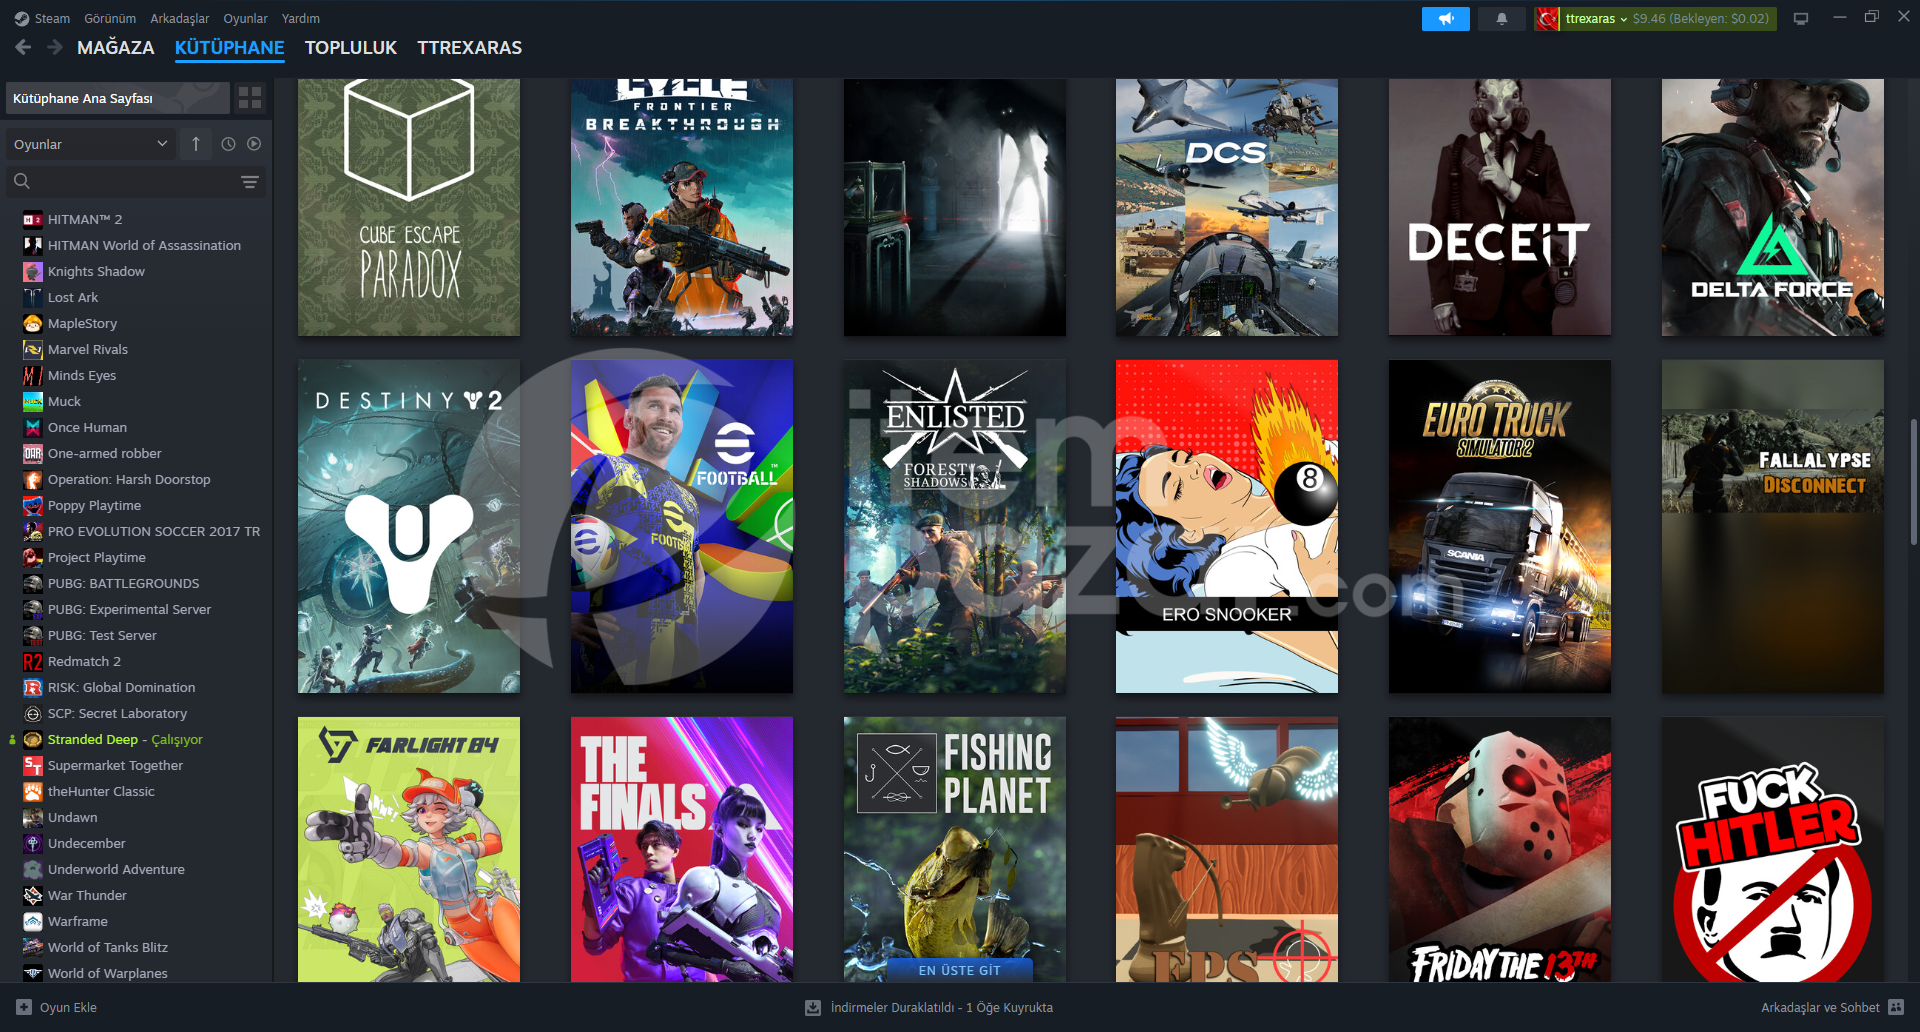Select Lost Ark in the sidebar

pos(73,297)
